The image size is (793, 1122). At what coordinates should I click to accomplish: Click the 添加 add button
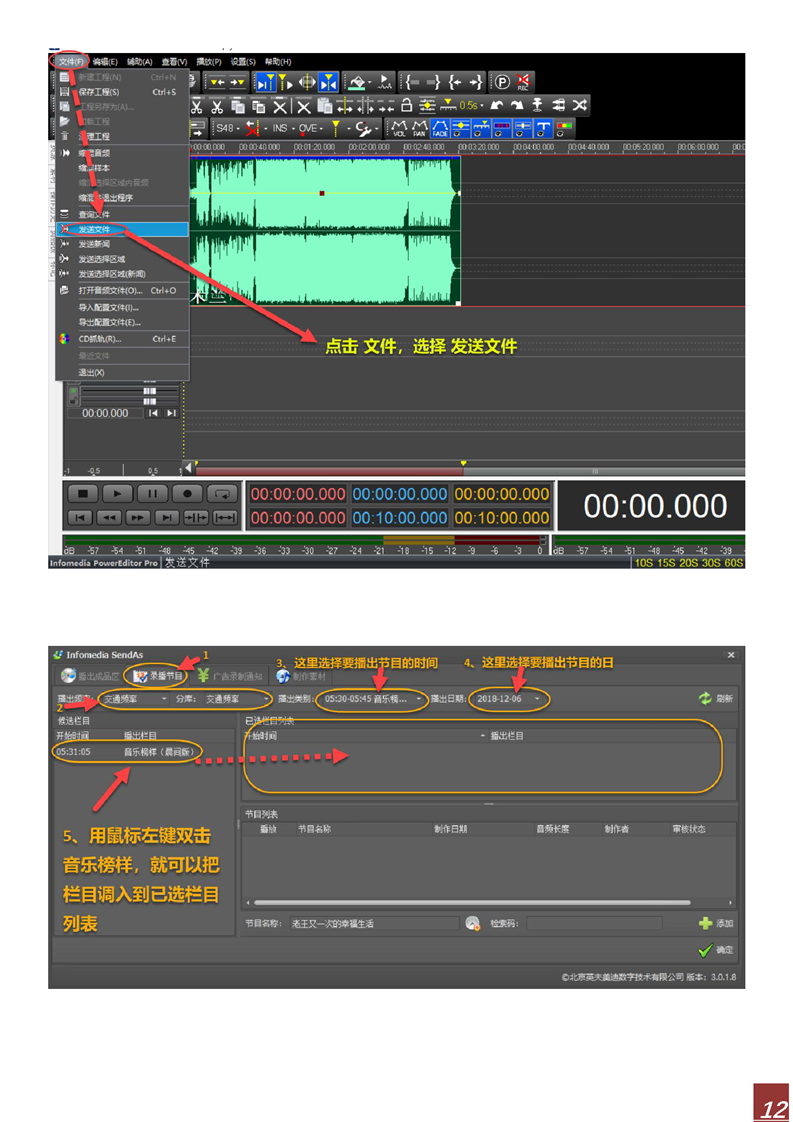point(716,924)
